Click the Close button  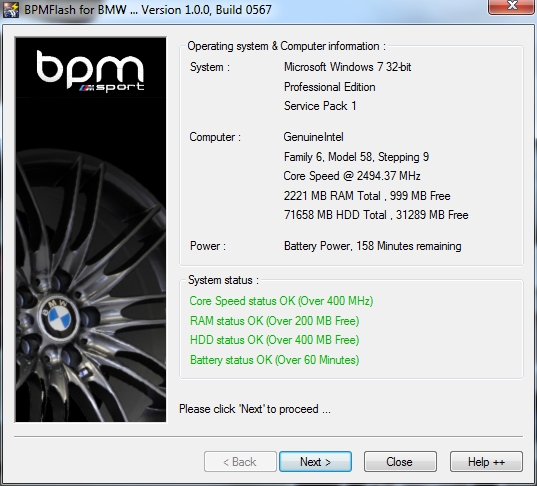pos(400,462)
